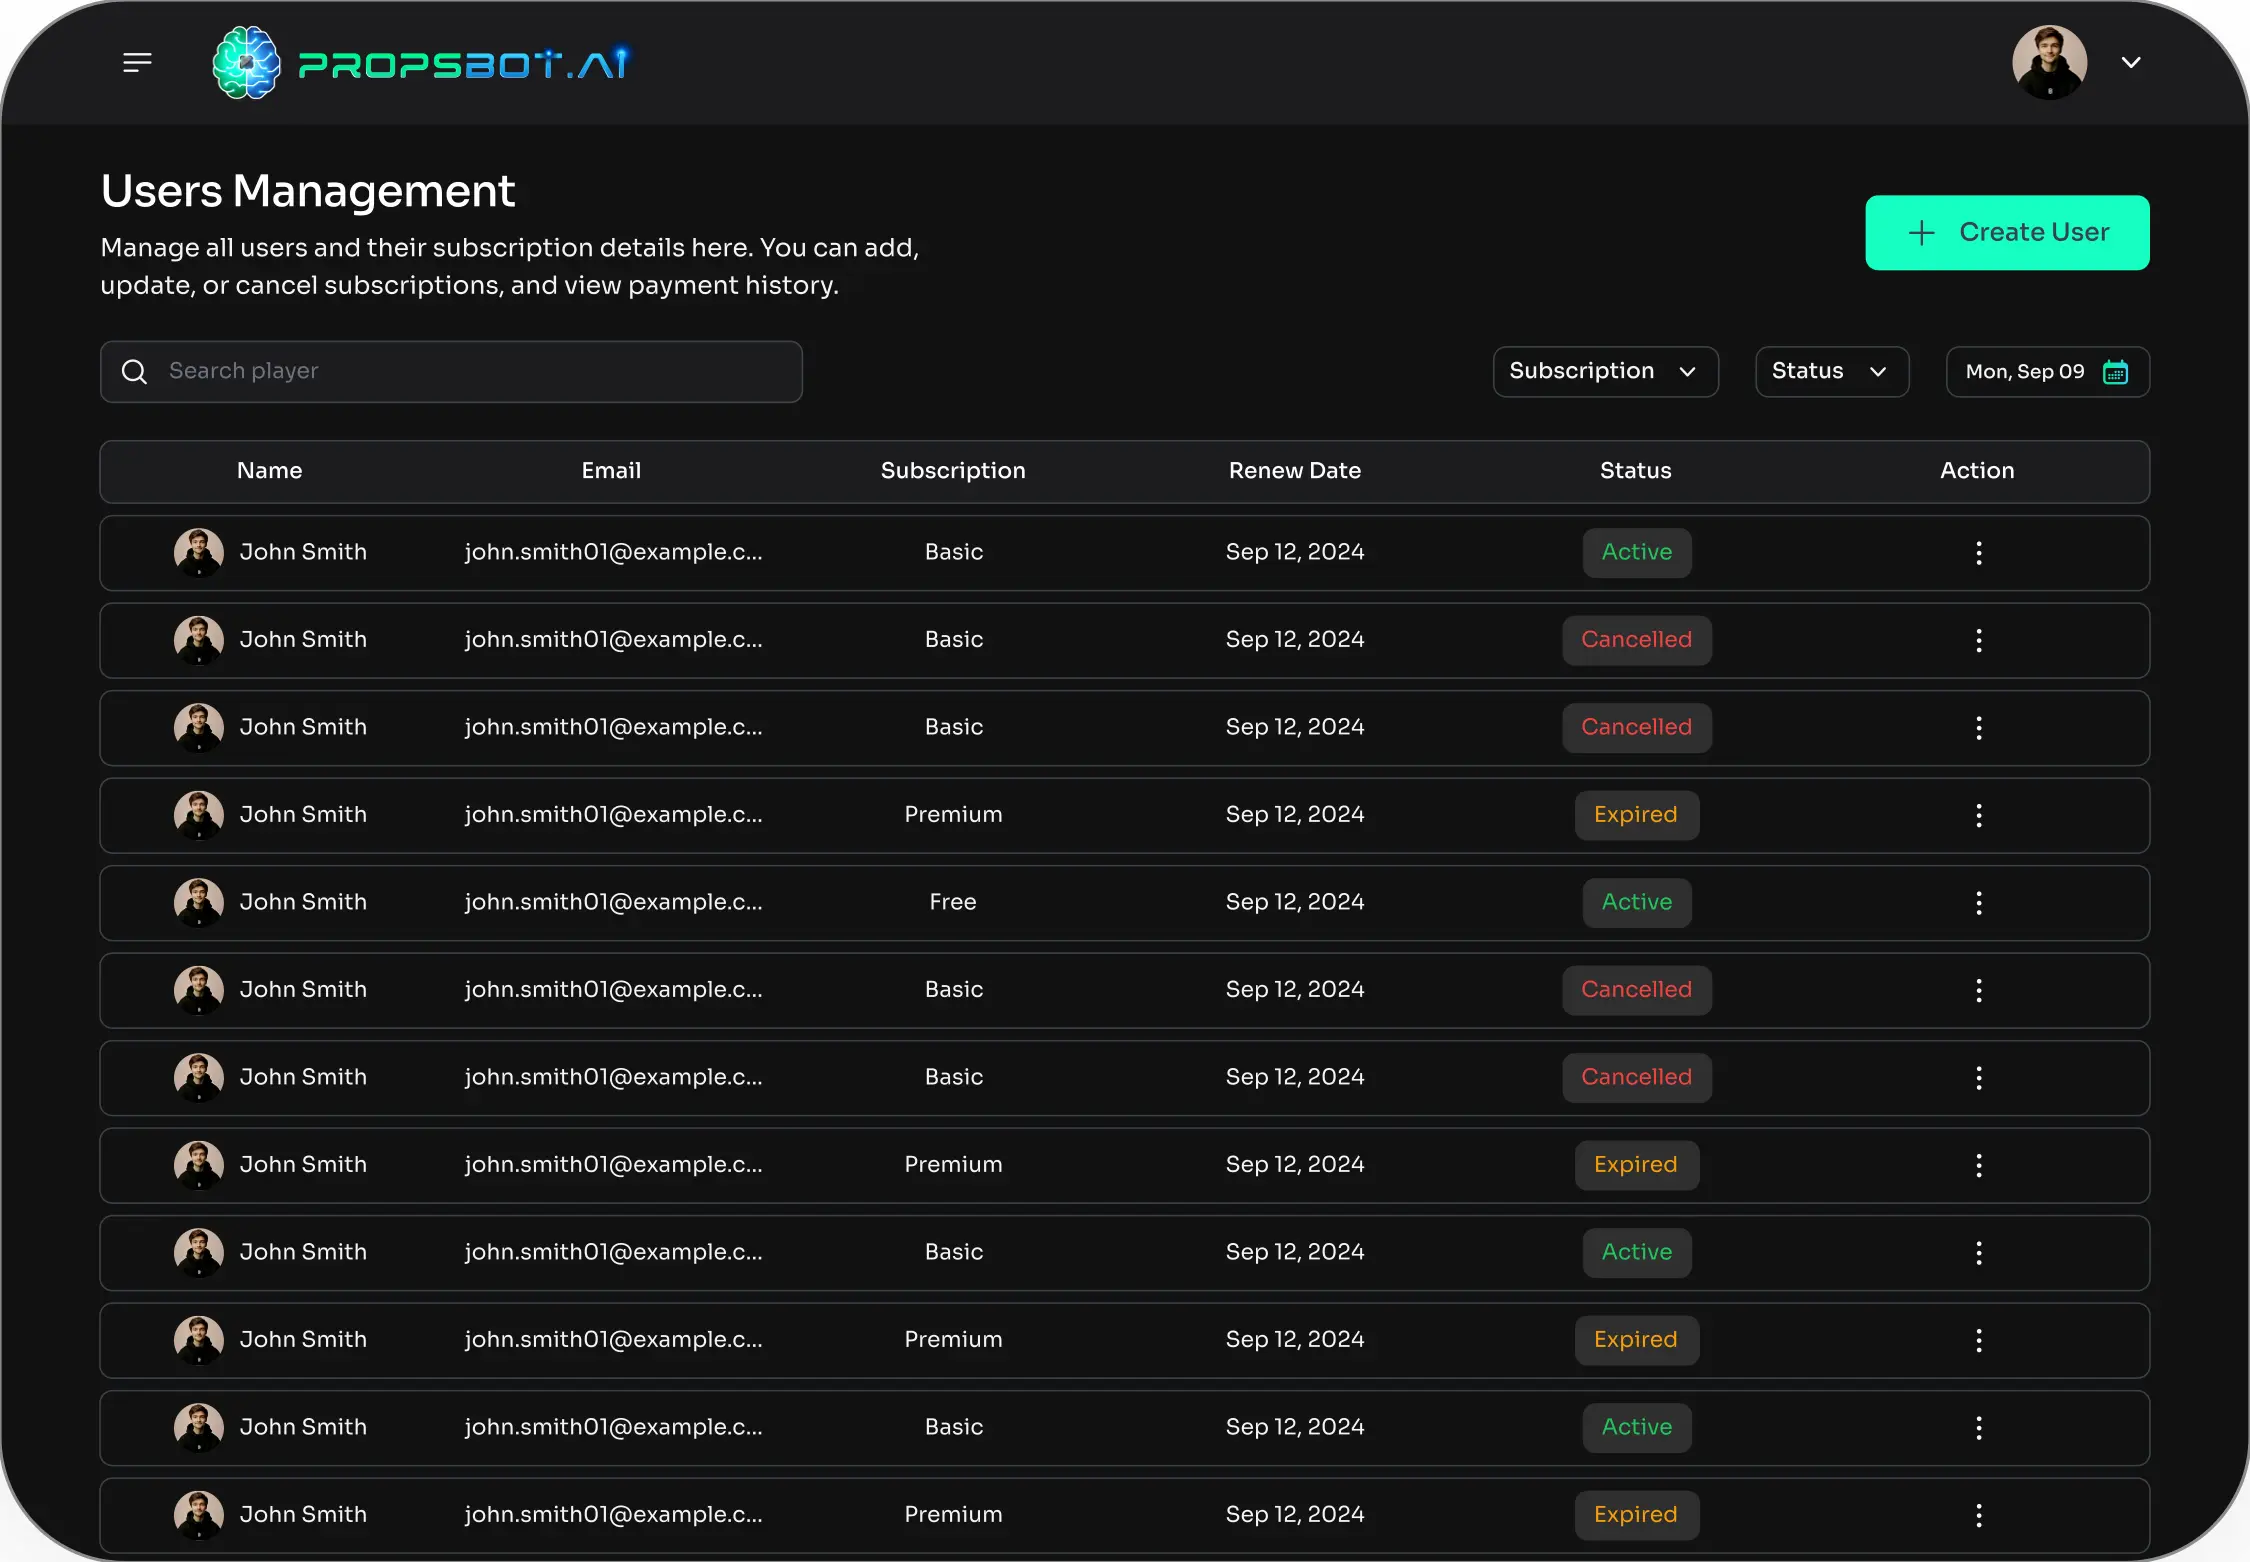This screenshot has height=1562, width=2250.
Task: Click the John Smith name in the Free row
Action: [303, 902]
